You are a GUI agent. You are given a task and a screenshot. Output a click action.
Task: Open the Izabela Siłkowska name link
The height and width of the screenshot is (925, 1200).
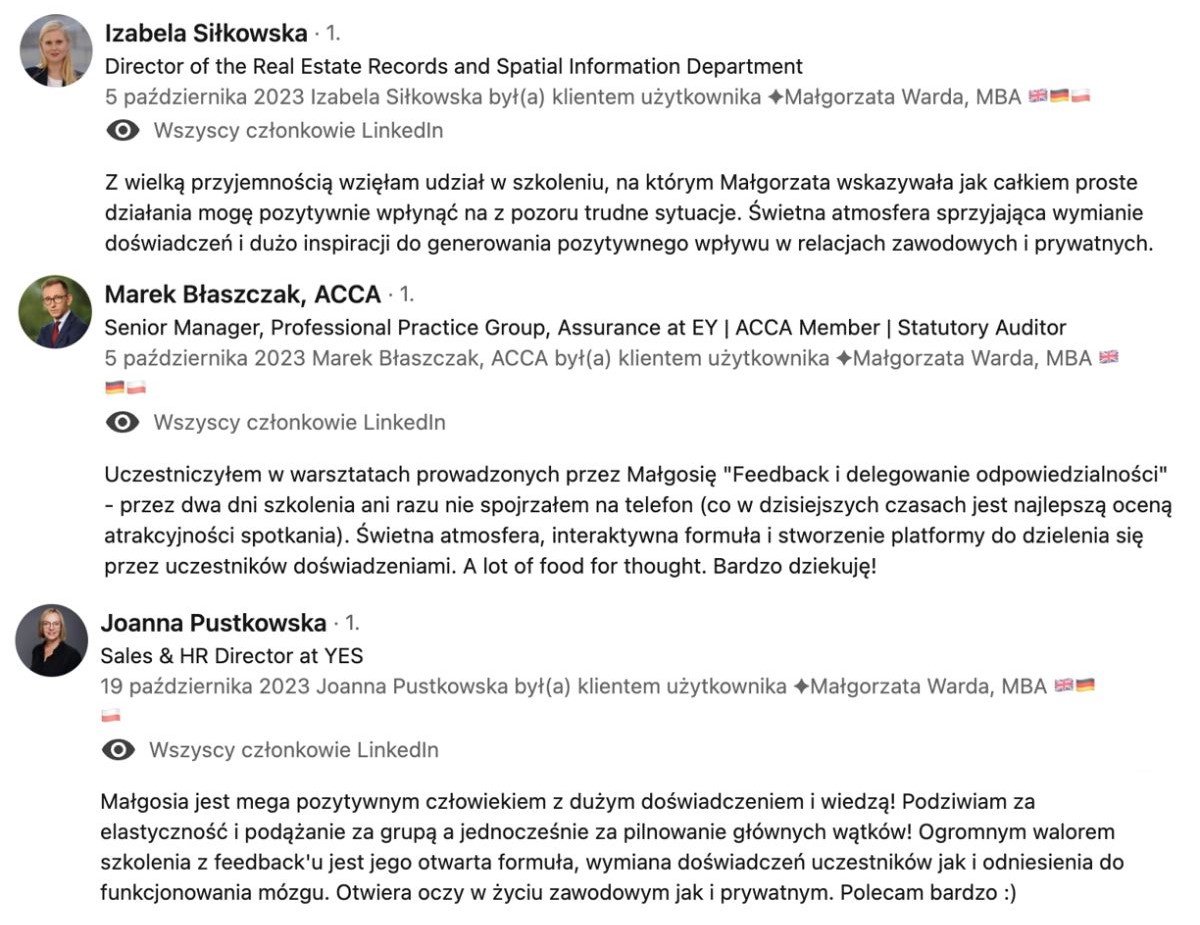(x=205, y=33)
